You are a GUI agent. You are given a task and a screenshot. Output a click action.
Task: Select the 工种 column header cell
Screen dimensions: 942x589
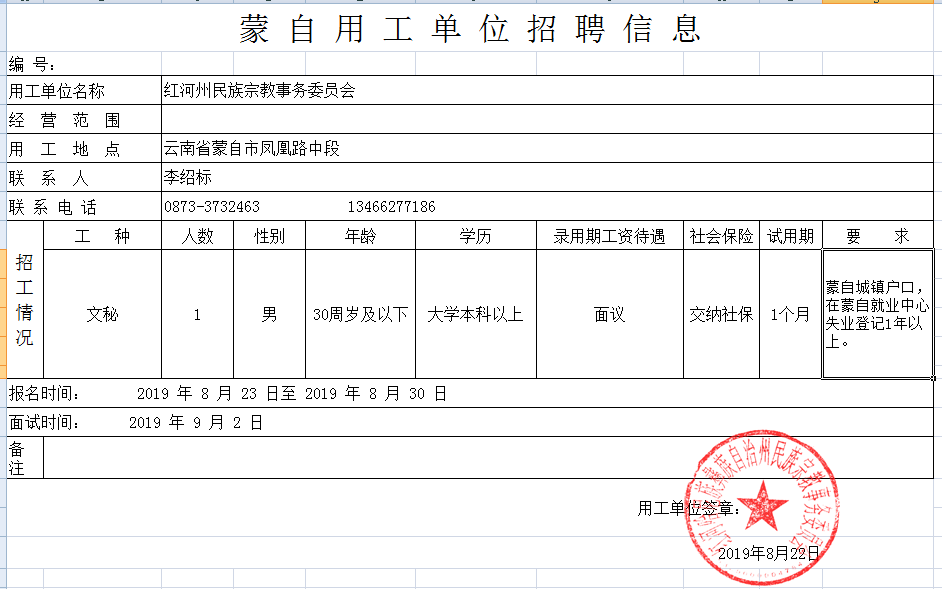[103, 236]
